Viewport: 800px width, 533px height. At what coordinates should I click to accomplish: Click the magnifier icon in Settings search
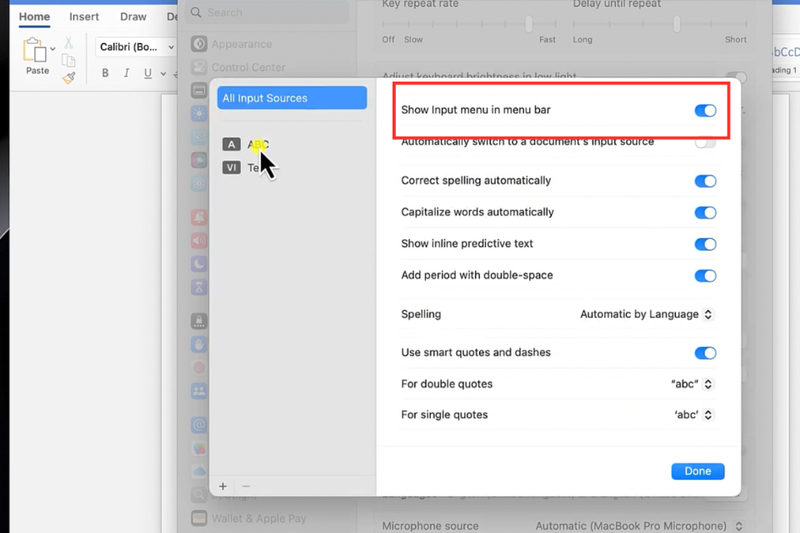coord(196,12)
